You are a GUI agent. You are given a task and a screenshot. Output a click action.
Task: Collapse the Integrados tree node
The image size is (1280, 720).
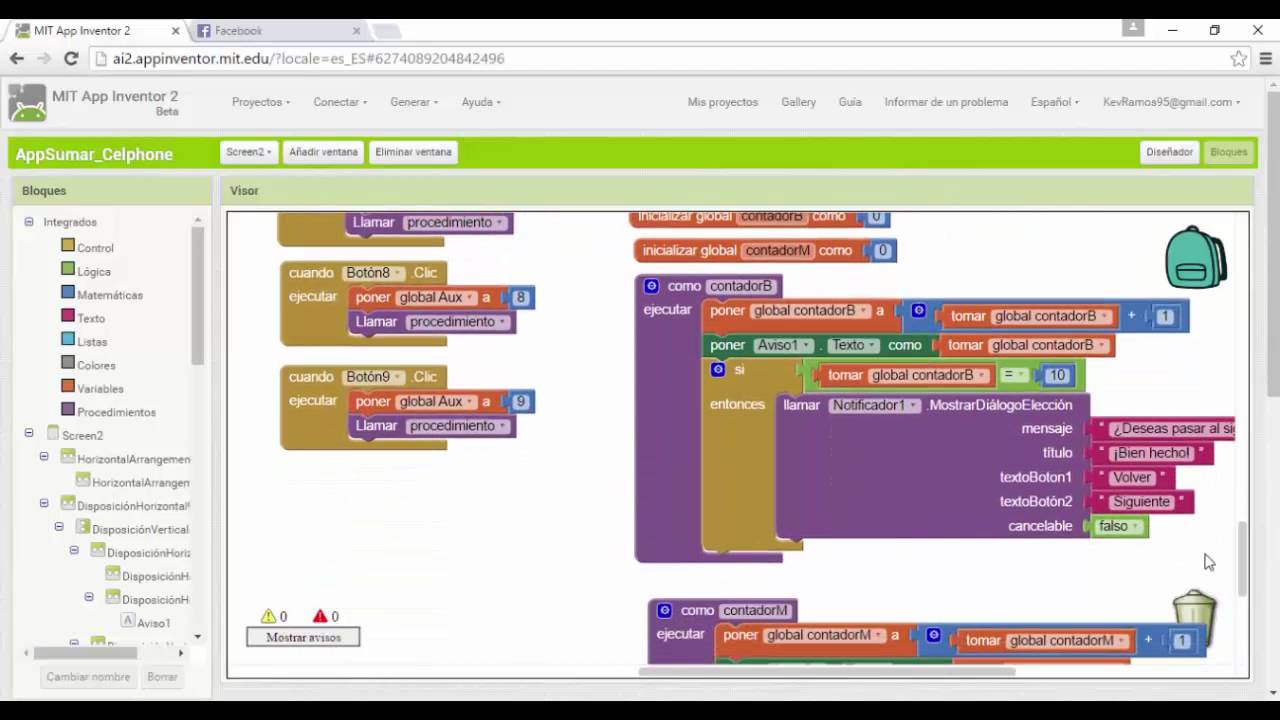pyautogui.click(x=28, y=222)
